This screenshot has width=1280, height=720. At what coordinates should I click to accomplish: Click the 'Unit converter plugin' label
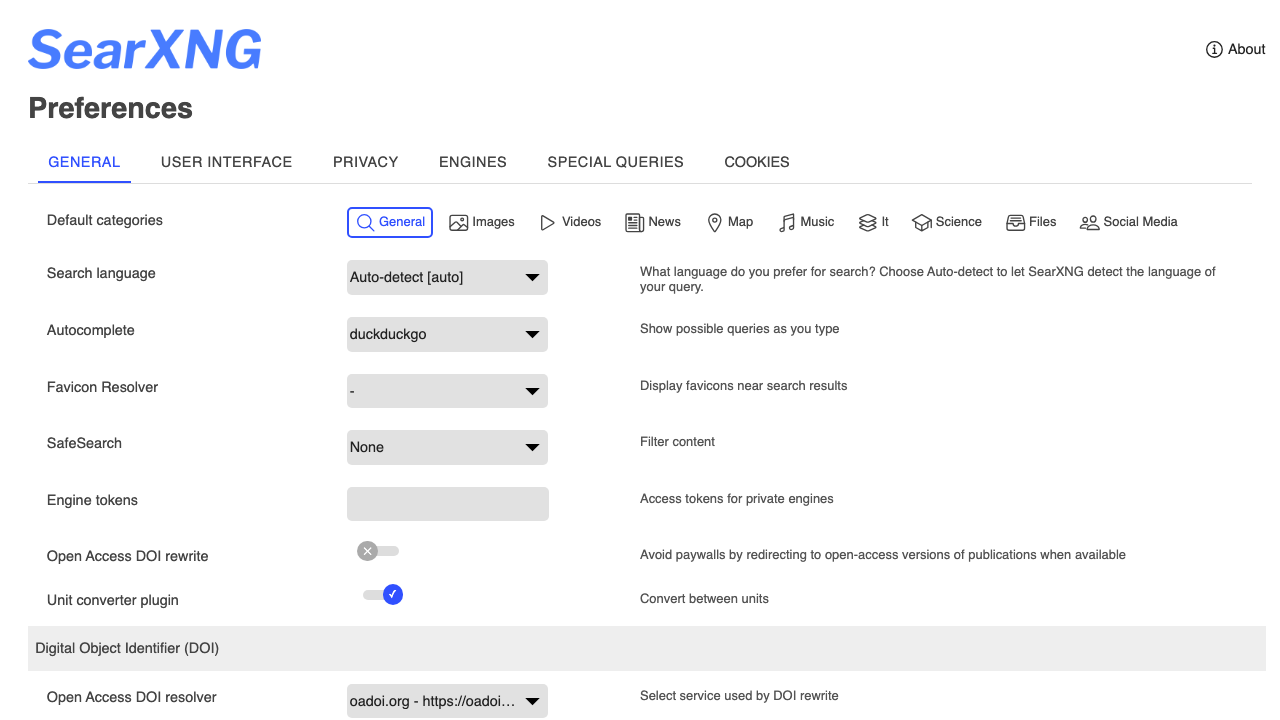[113, 600]
